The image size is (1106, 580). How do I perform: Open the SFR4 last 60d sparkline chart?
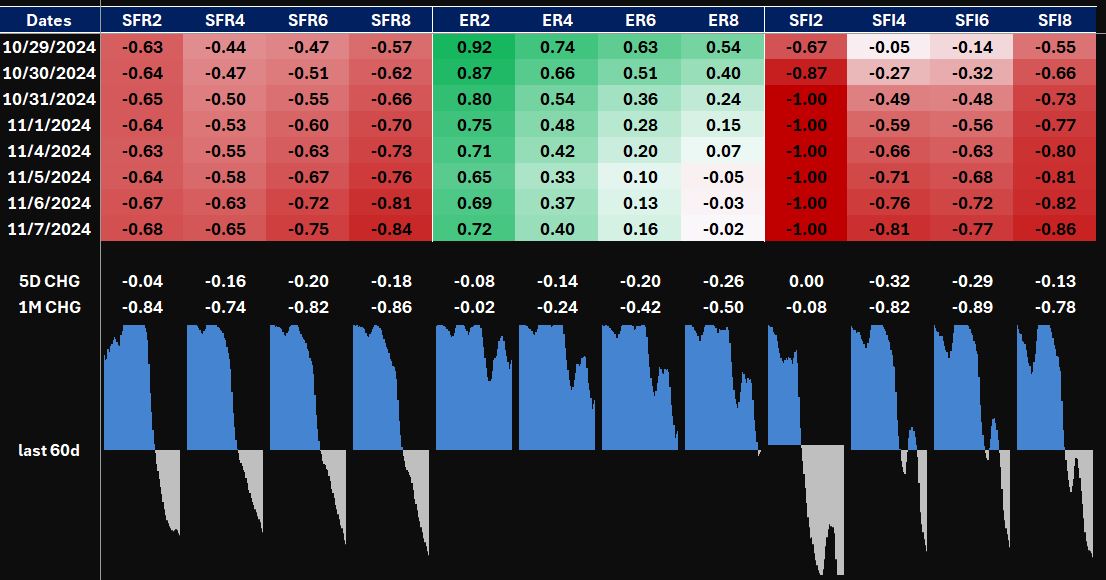225,429
